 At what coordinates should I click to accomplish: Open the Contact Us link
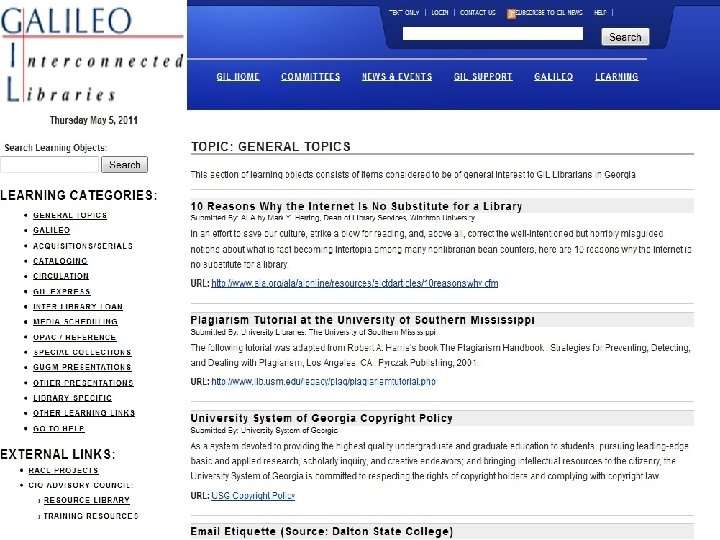478,12
